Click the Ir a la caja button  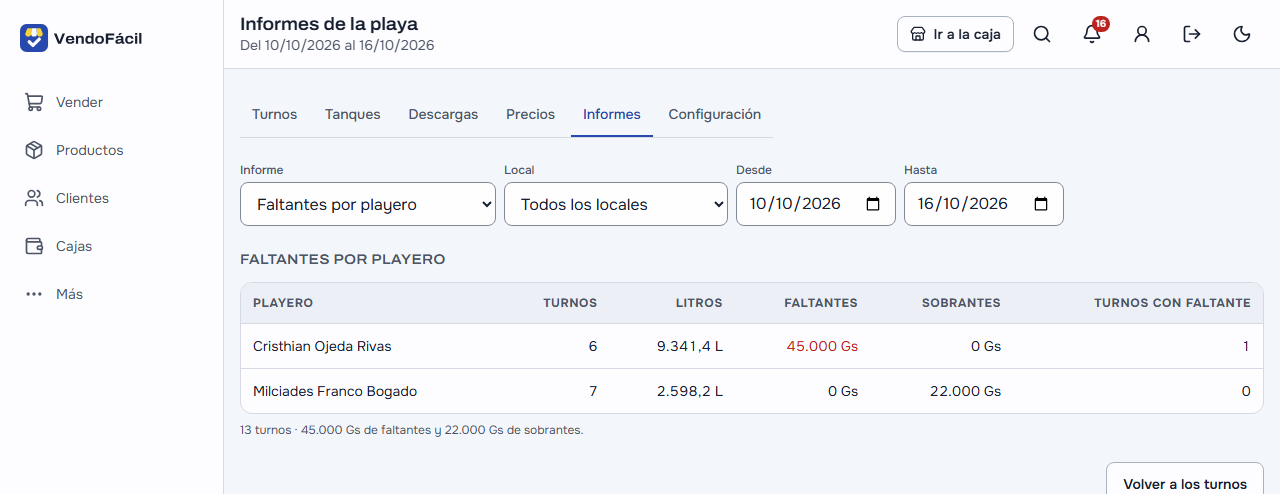point(955,34)
